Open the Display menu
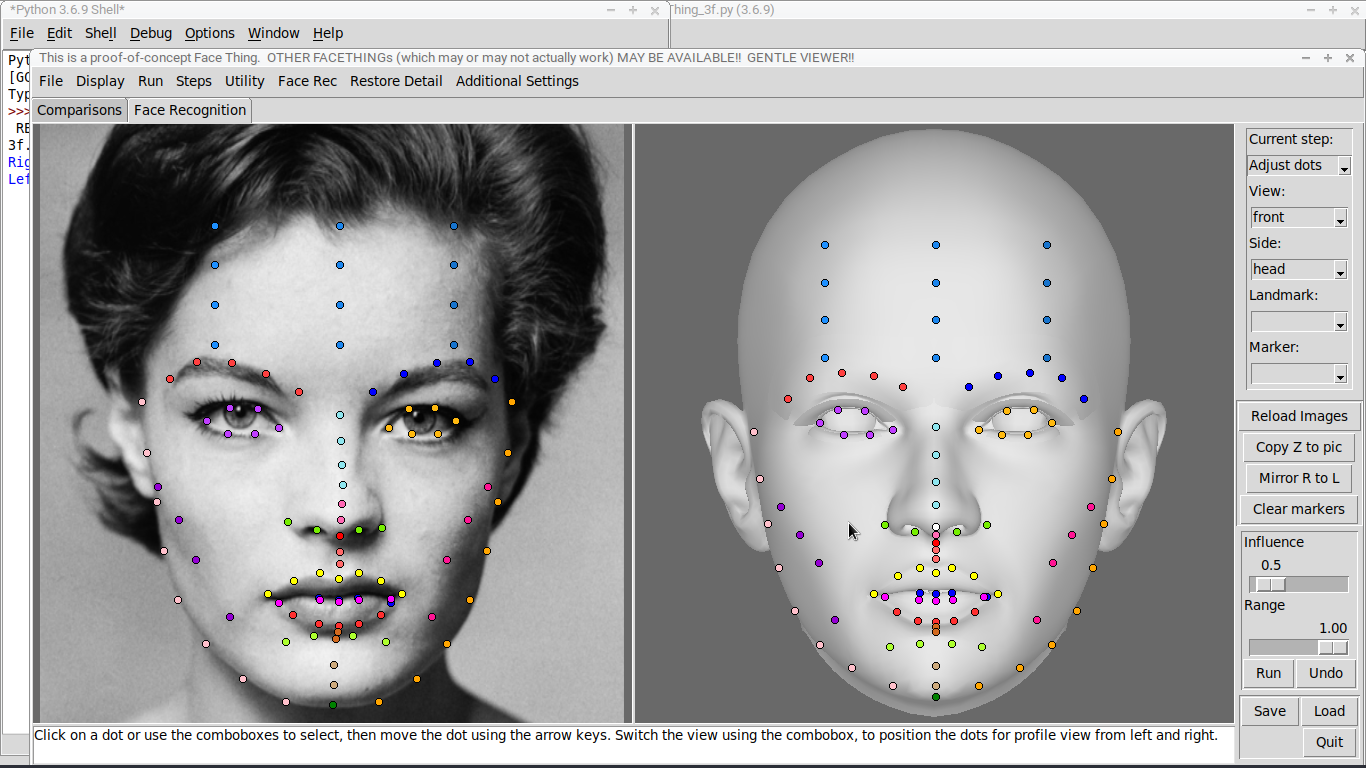The width and height of the screenshot is (1366, 768). [100, 81]
